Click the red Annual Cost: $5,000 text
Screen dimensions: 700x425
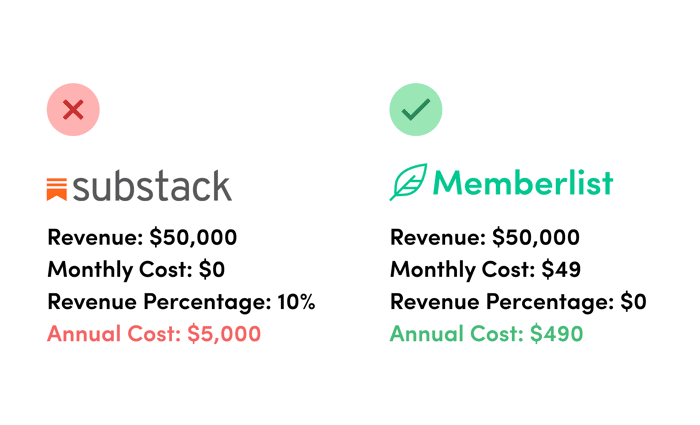coord(154,334)
